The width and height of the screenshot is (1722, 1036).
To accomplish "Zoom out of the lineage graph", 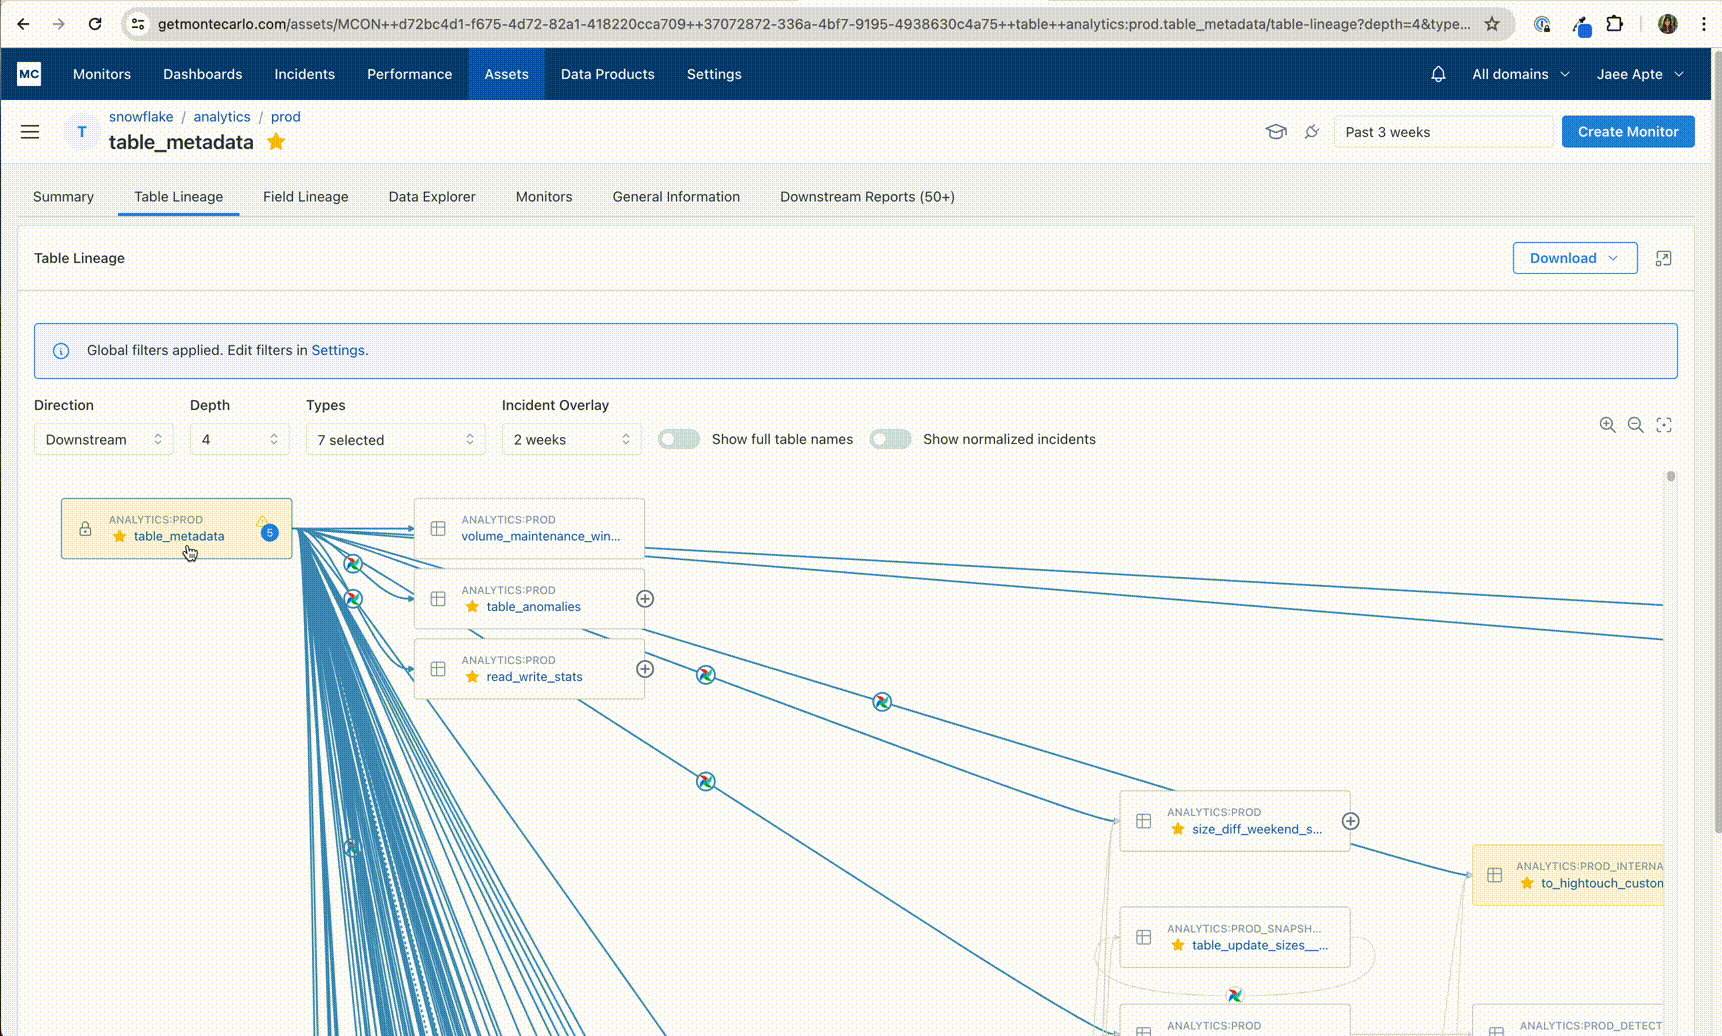I will click(x=1635, y=425).
